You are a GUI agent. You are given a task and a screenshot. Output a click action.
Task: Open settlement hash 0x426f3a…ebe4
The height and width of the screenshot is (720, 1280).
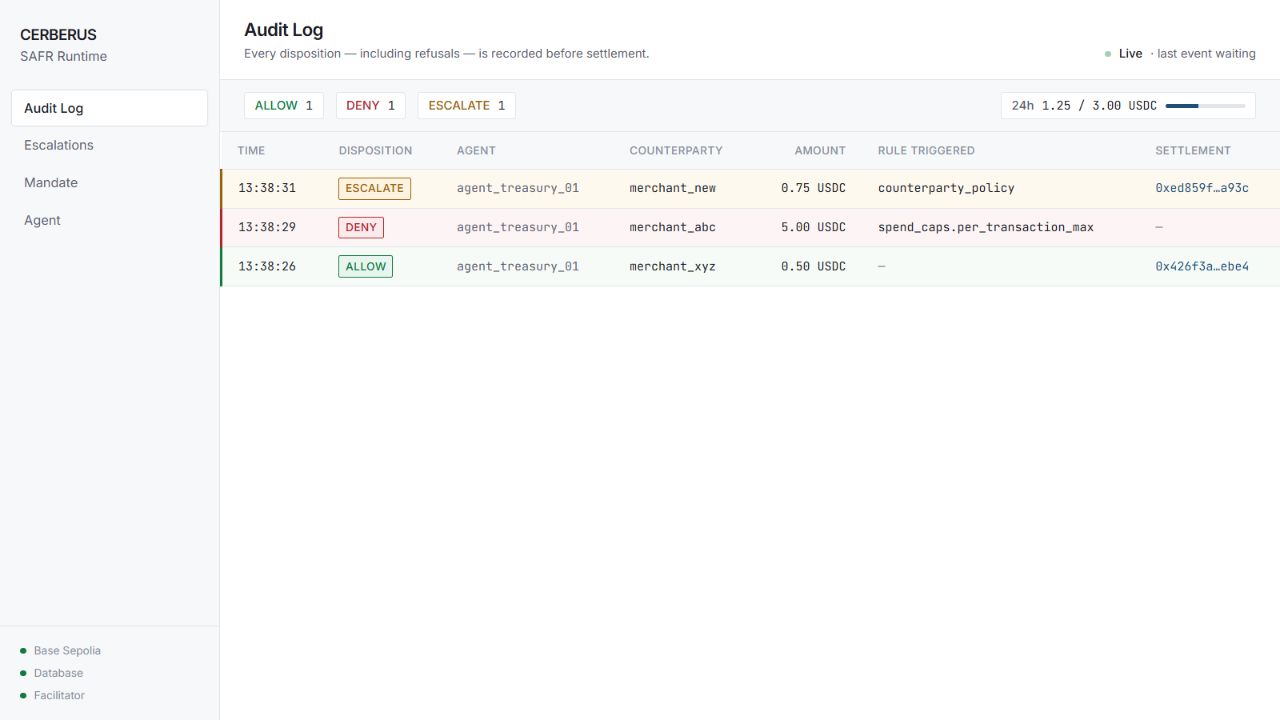pyautogui.click(x=1202, y=267)
